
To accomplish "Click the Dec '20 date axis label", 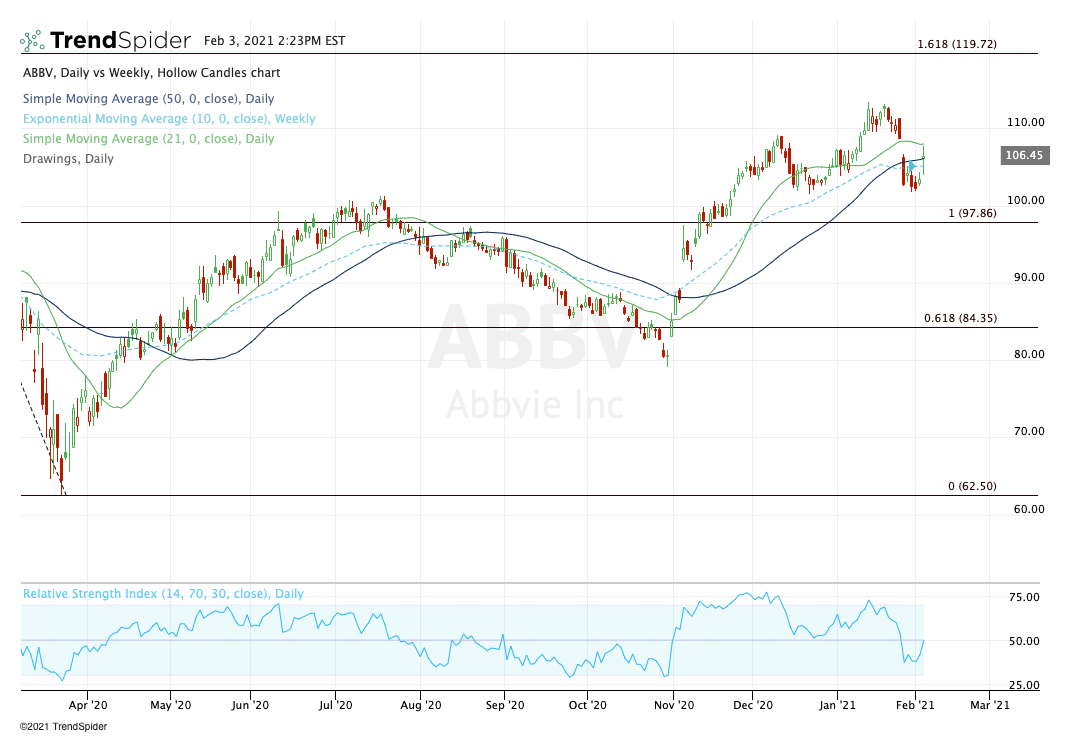I will 753,705.
